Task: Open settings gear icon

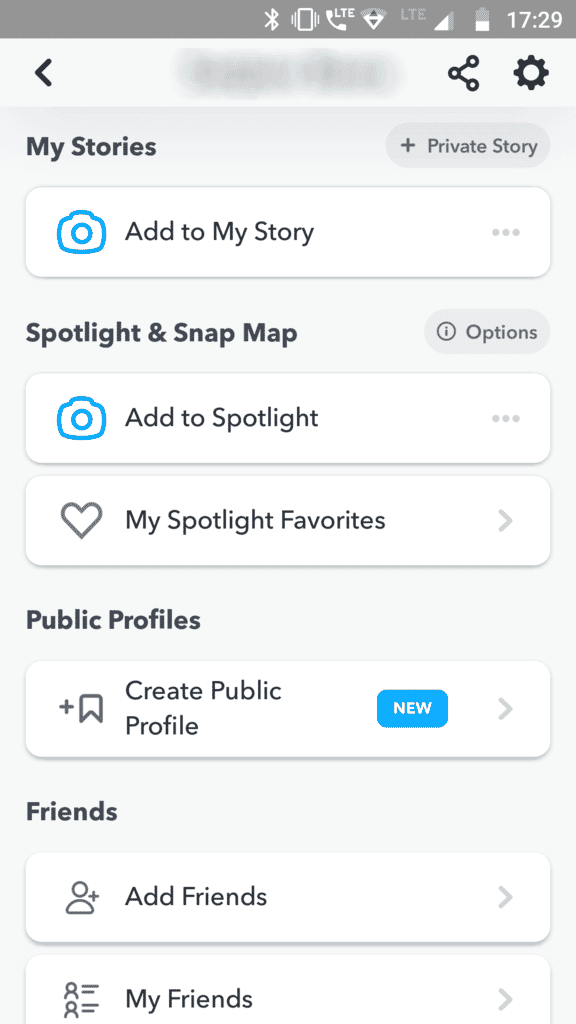Action: (x=530, y=72)
